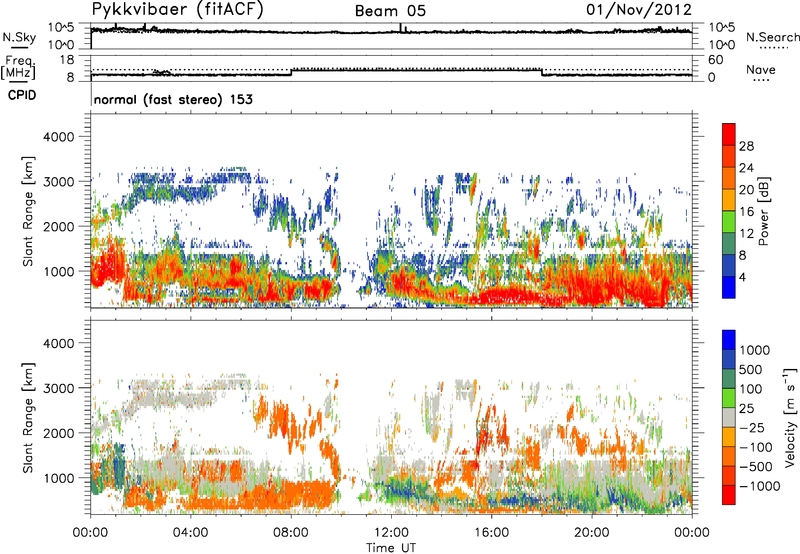Image resolution: width=800 pixels, height=554 pixels.
Task: Click the '04:00' time axis tick label
Action: pyautogui.click(x=190, y=533)
